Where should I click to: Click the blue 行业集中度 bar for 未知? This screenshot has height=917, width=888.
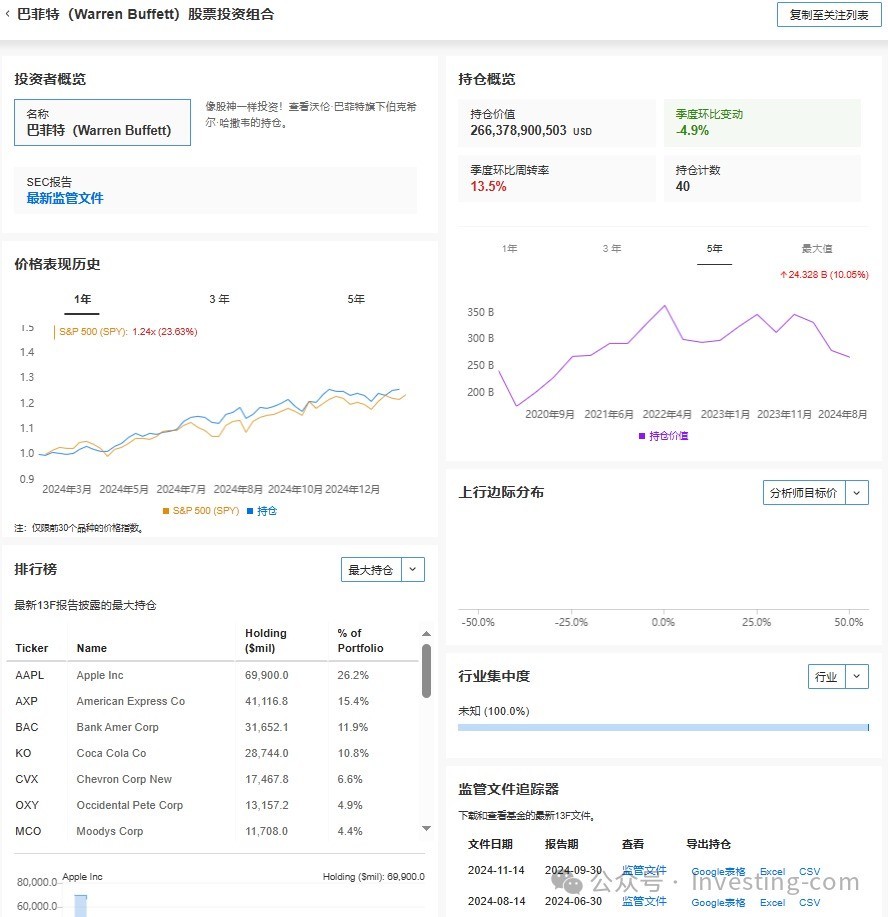pyautogui.click(x=662, y=727)
